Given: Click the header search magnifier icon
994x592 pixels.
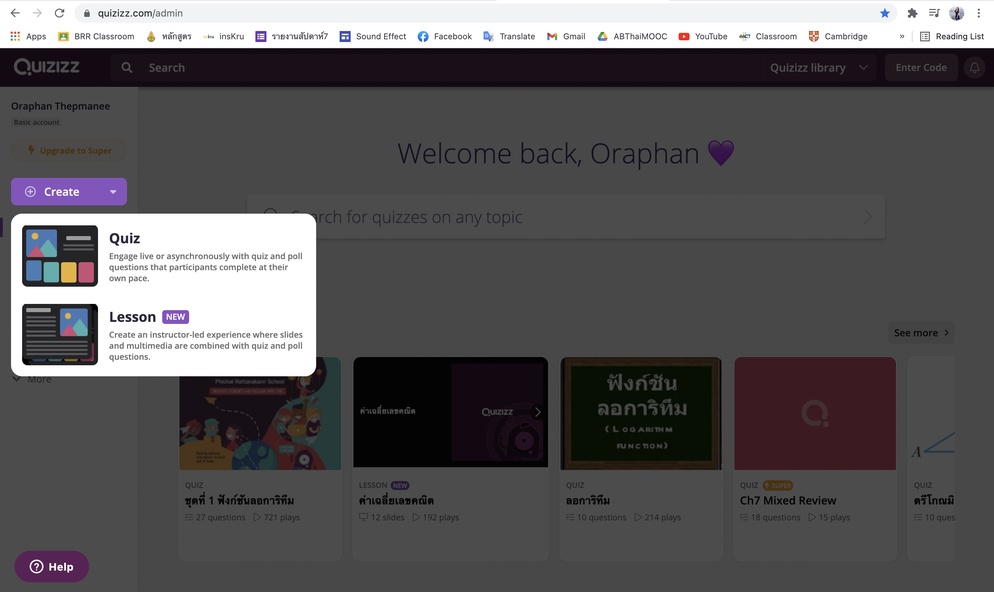Looking at the screenshot, I should 127,68.
